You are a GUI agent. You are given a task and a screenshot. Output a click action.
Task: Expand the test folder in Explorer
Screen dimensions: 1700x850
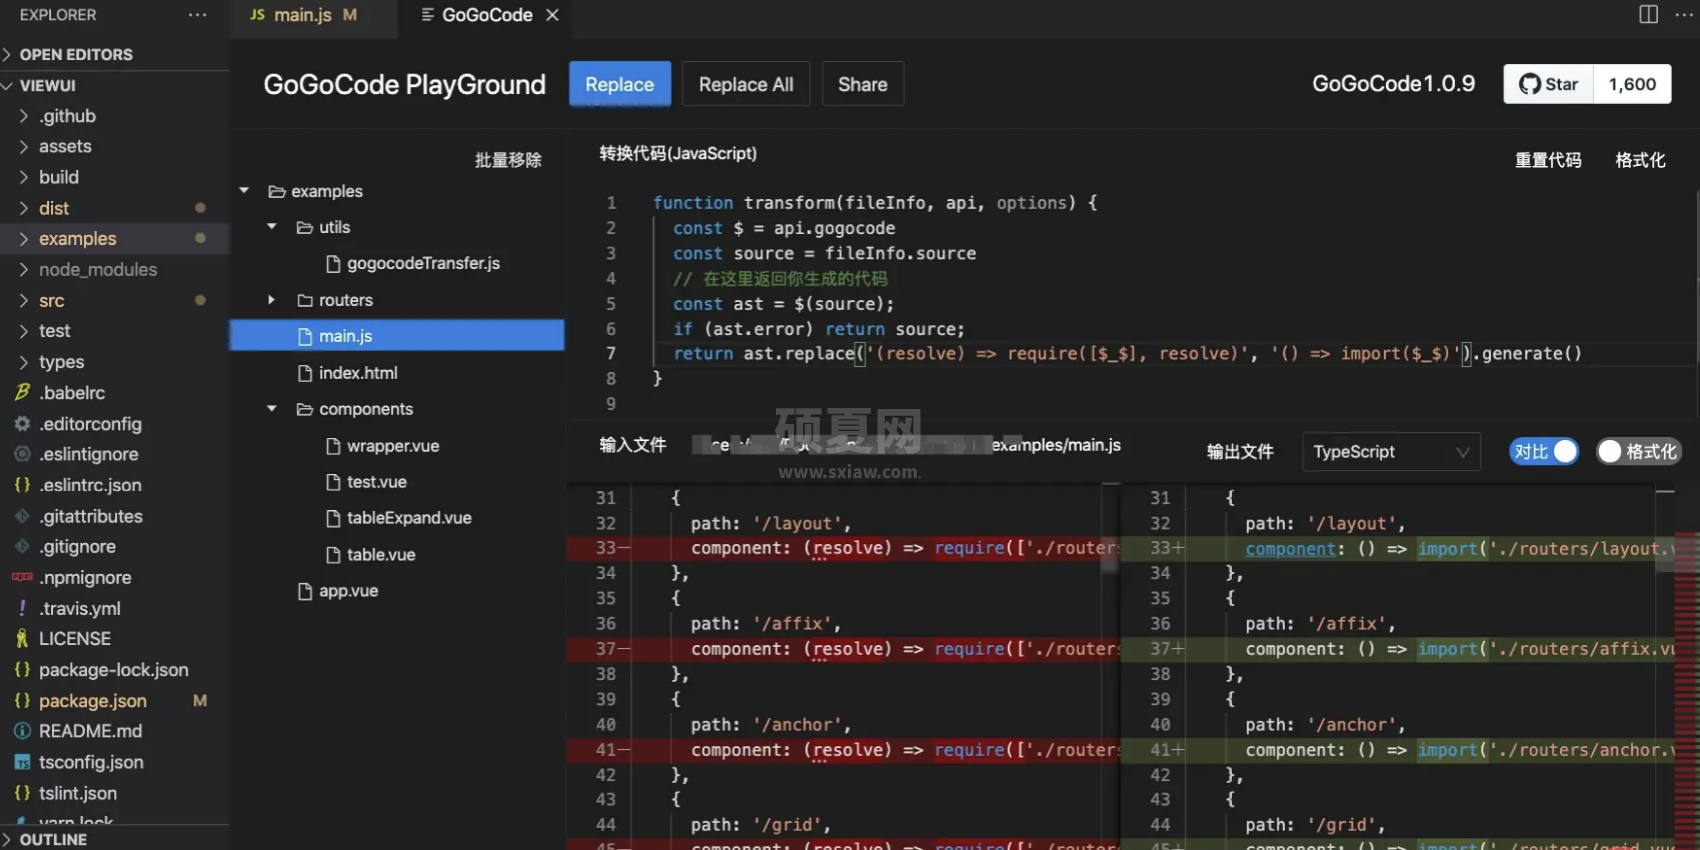pos(115,331)
